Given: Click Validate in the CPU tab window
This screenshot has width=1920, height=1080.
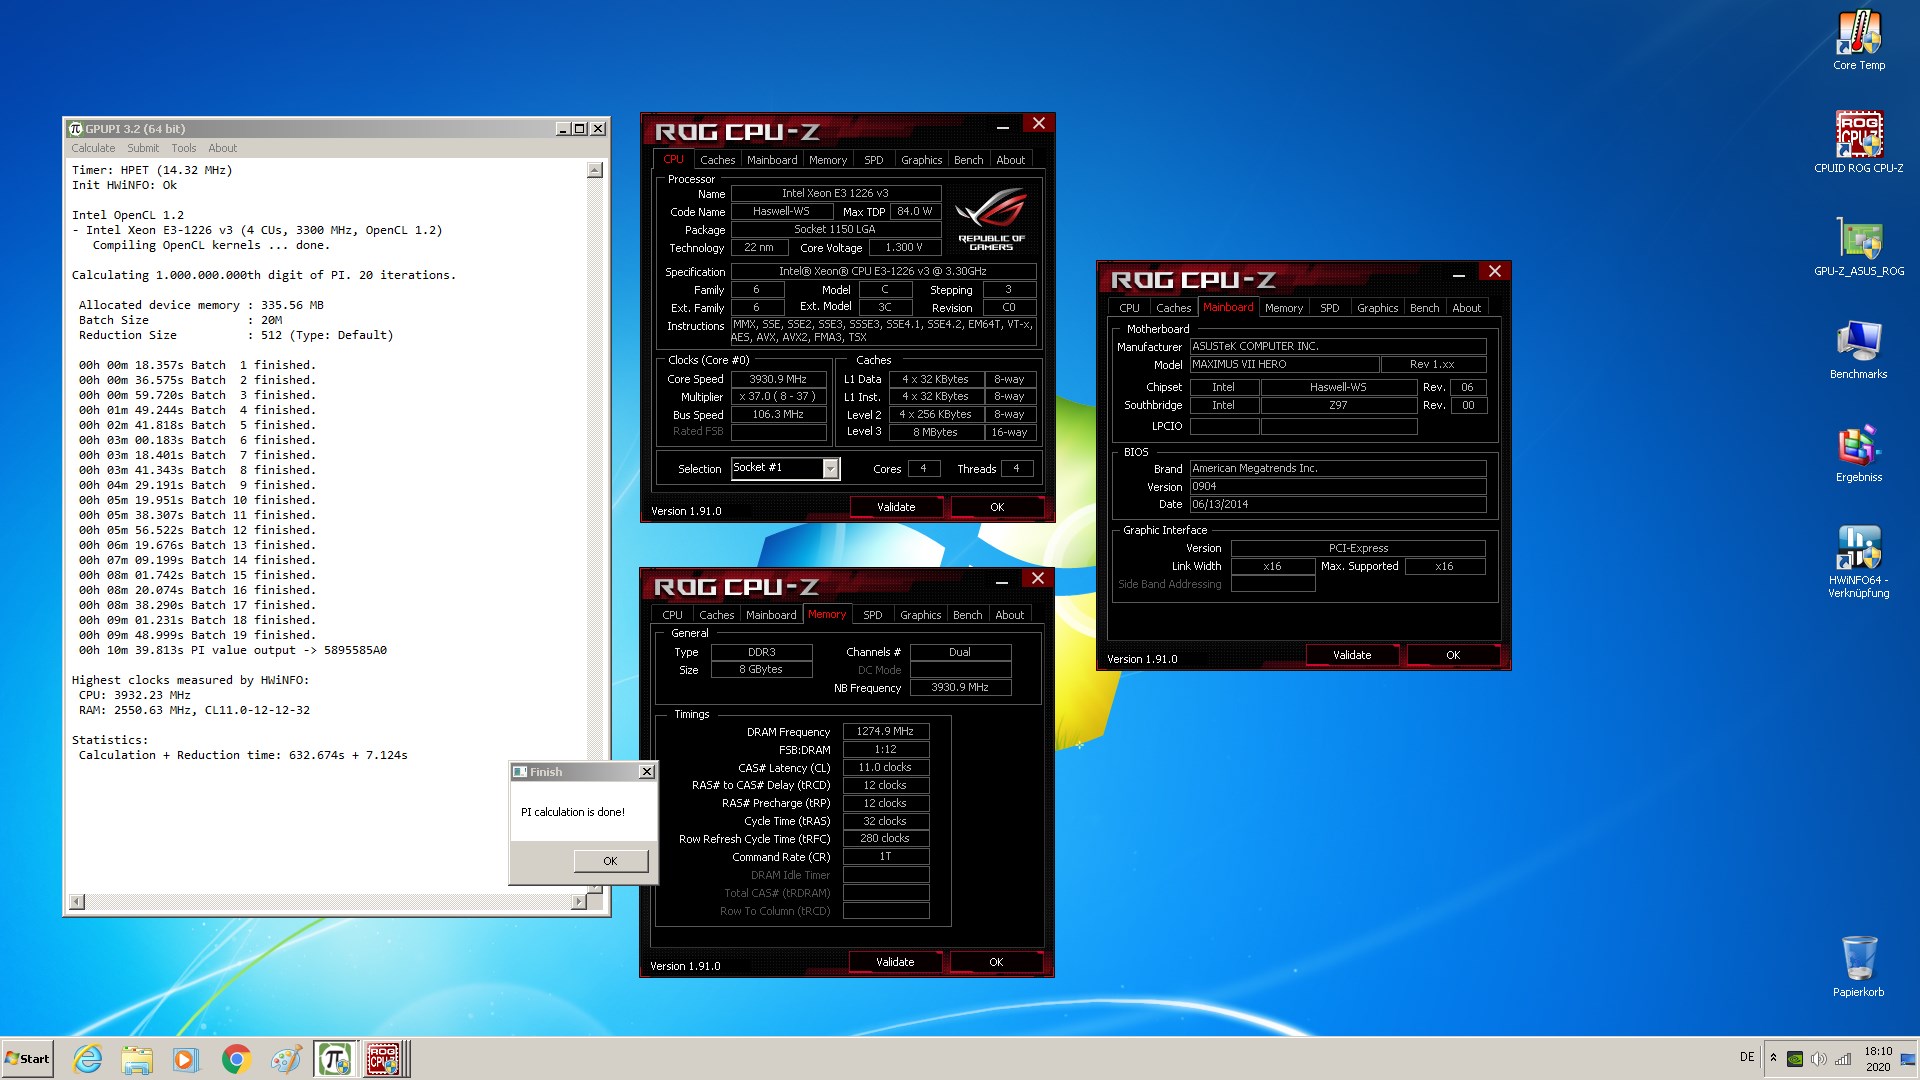Looking at the screenshot, I should tap(896, 507).
